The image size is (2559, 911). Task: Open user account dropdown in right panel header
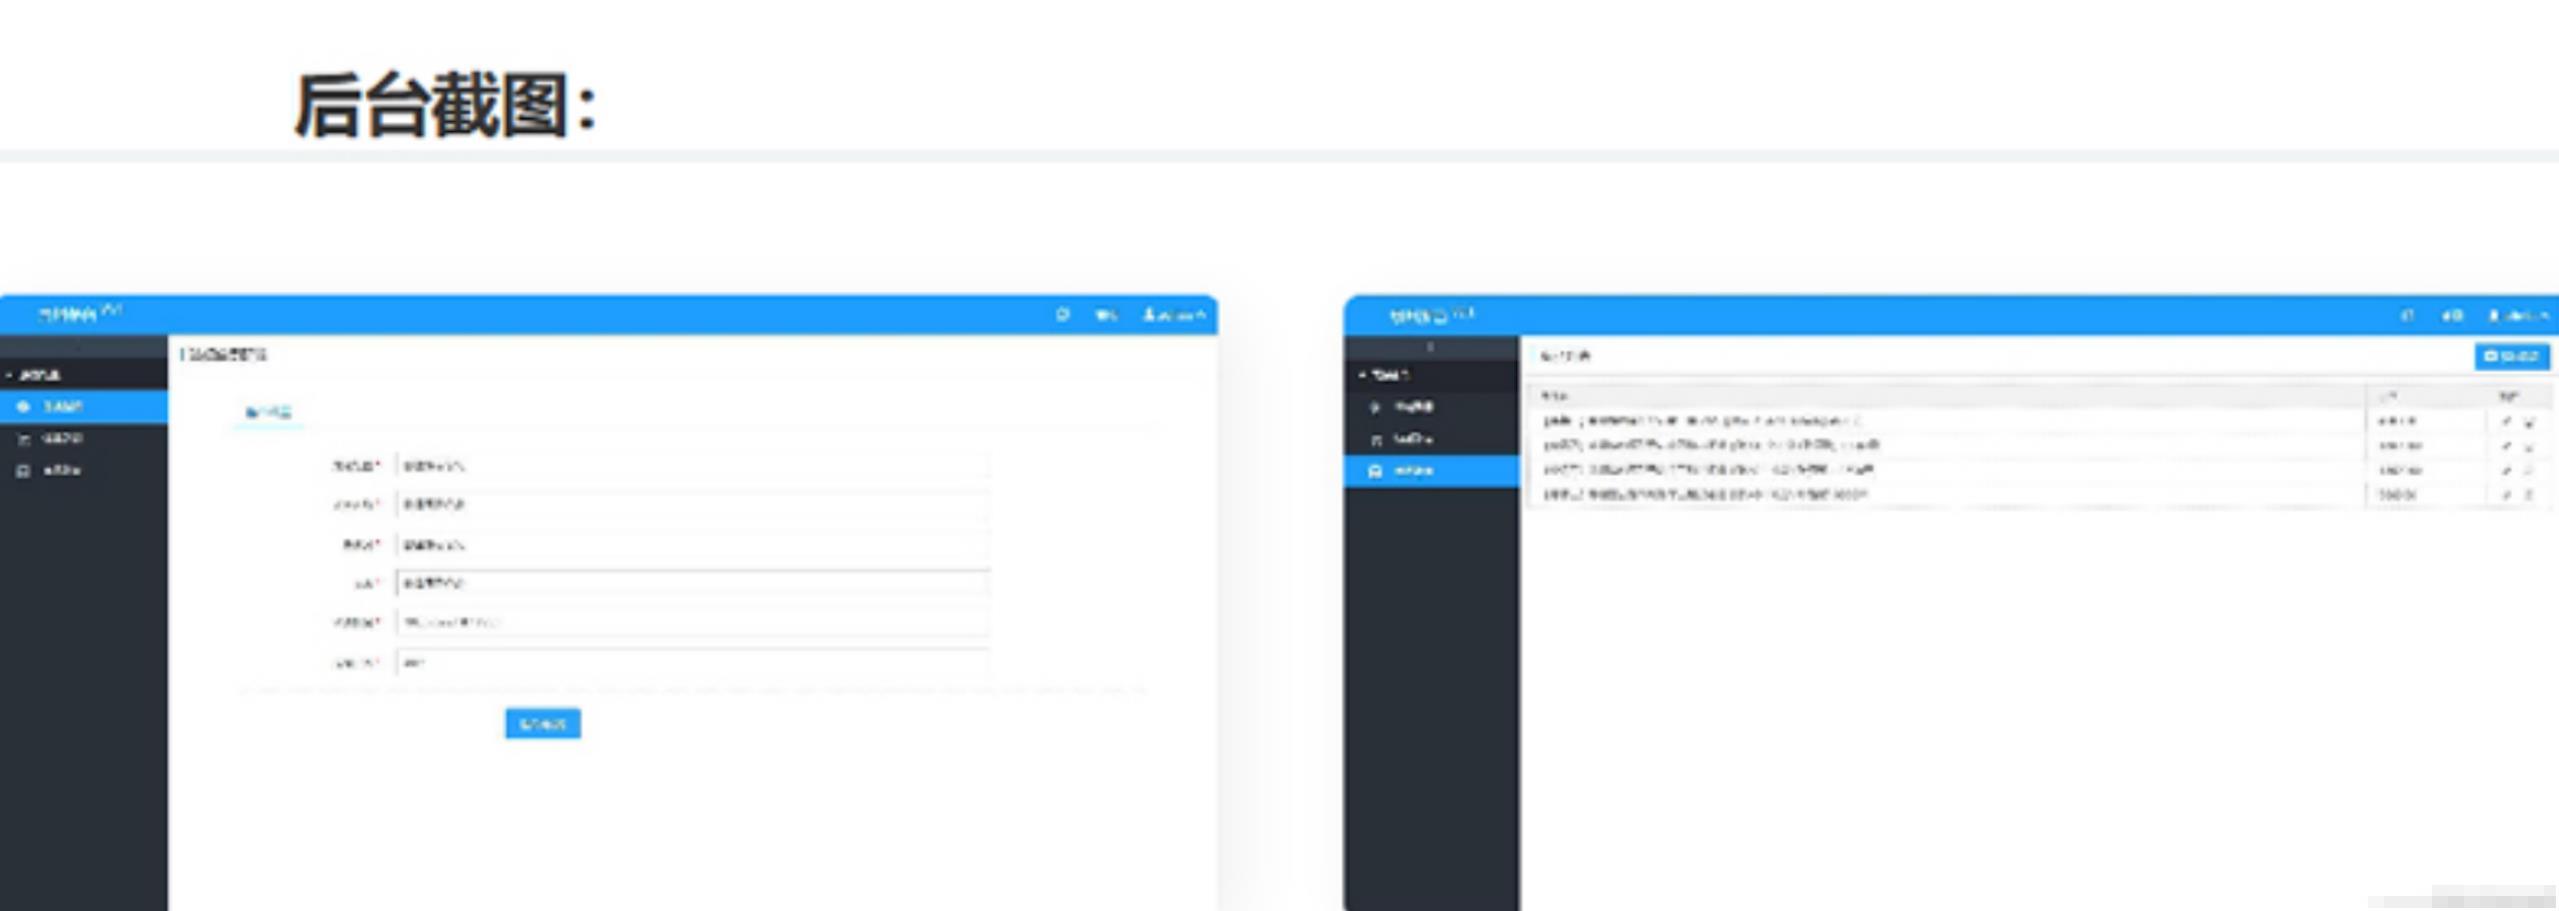[x=2519, y=316]
